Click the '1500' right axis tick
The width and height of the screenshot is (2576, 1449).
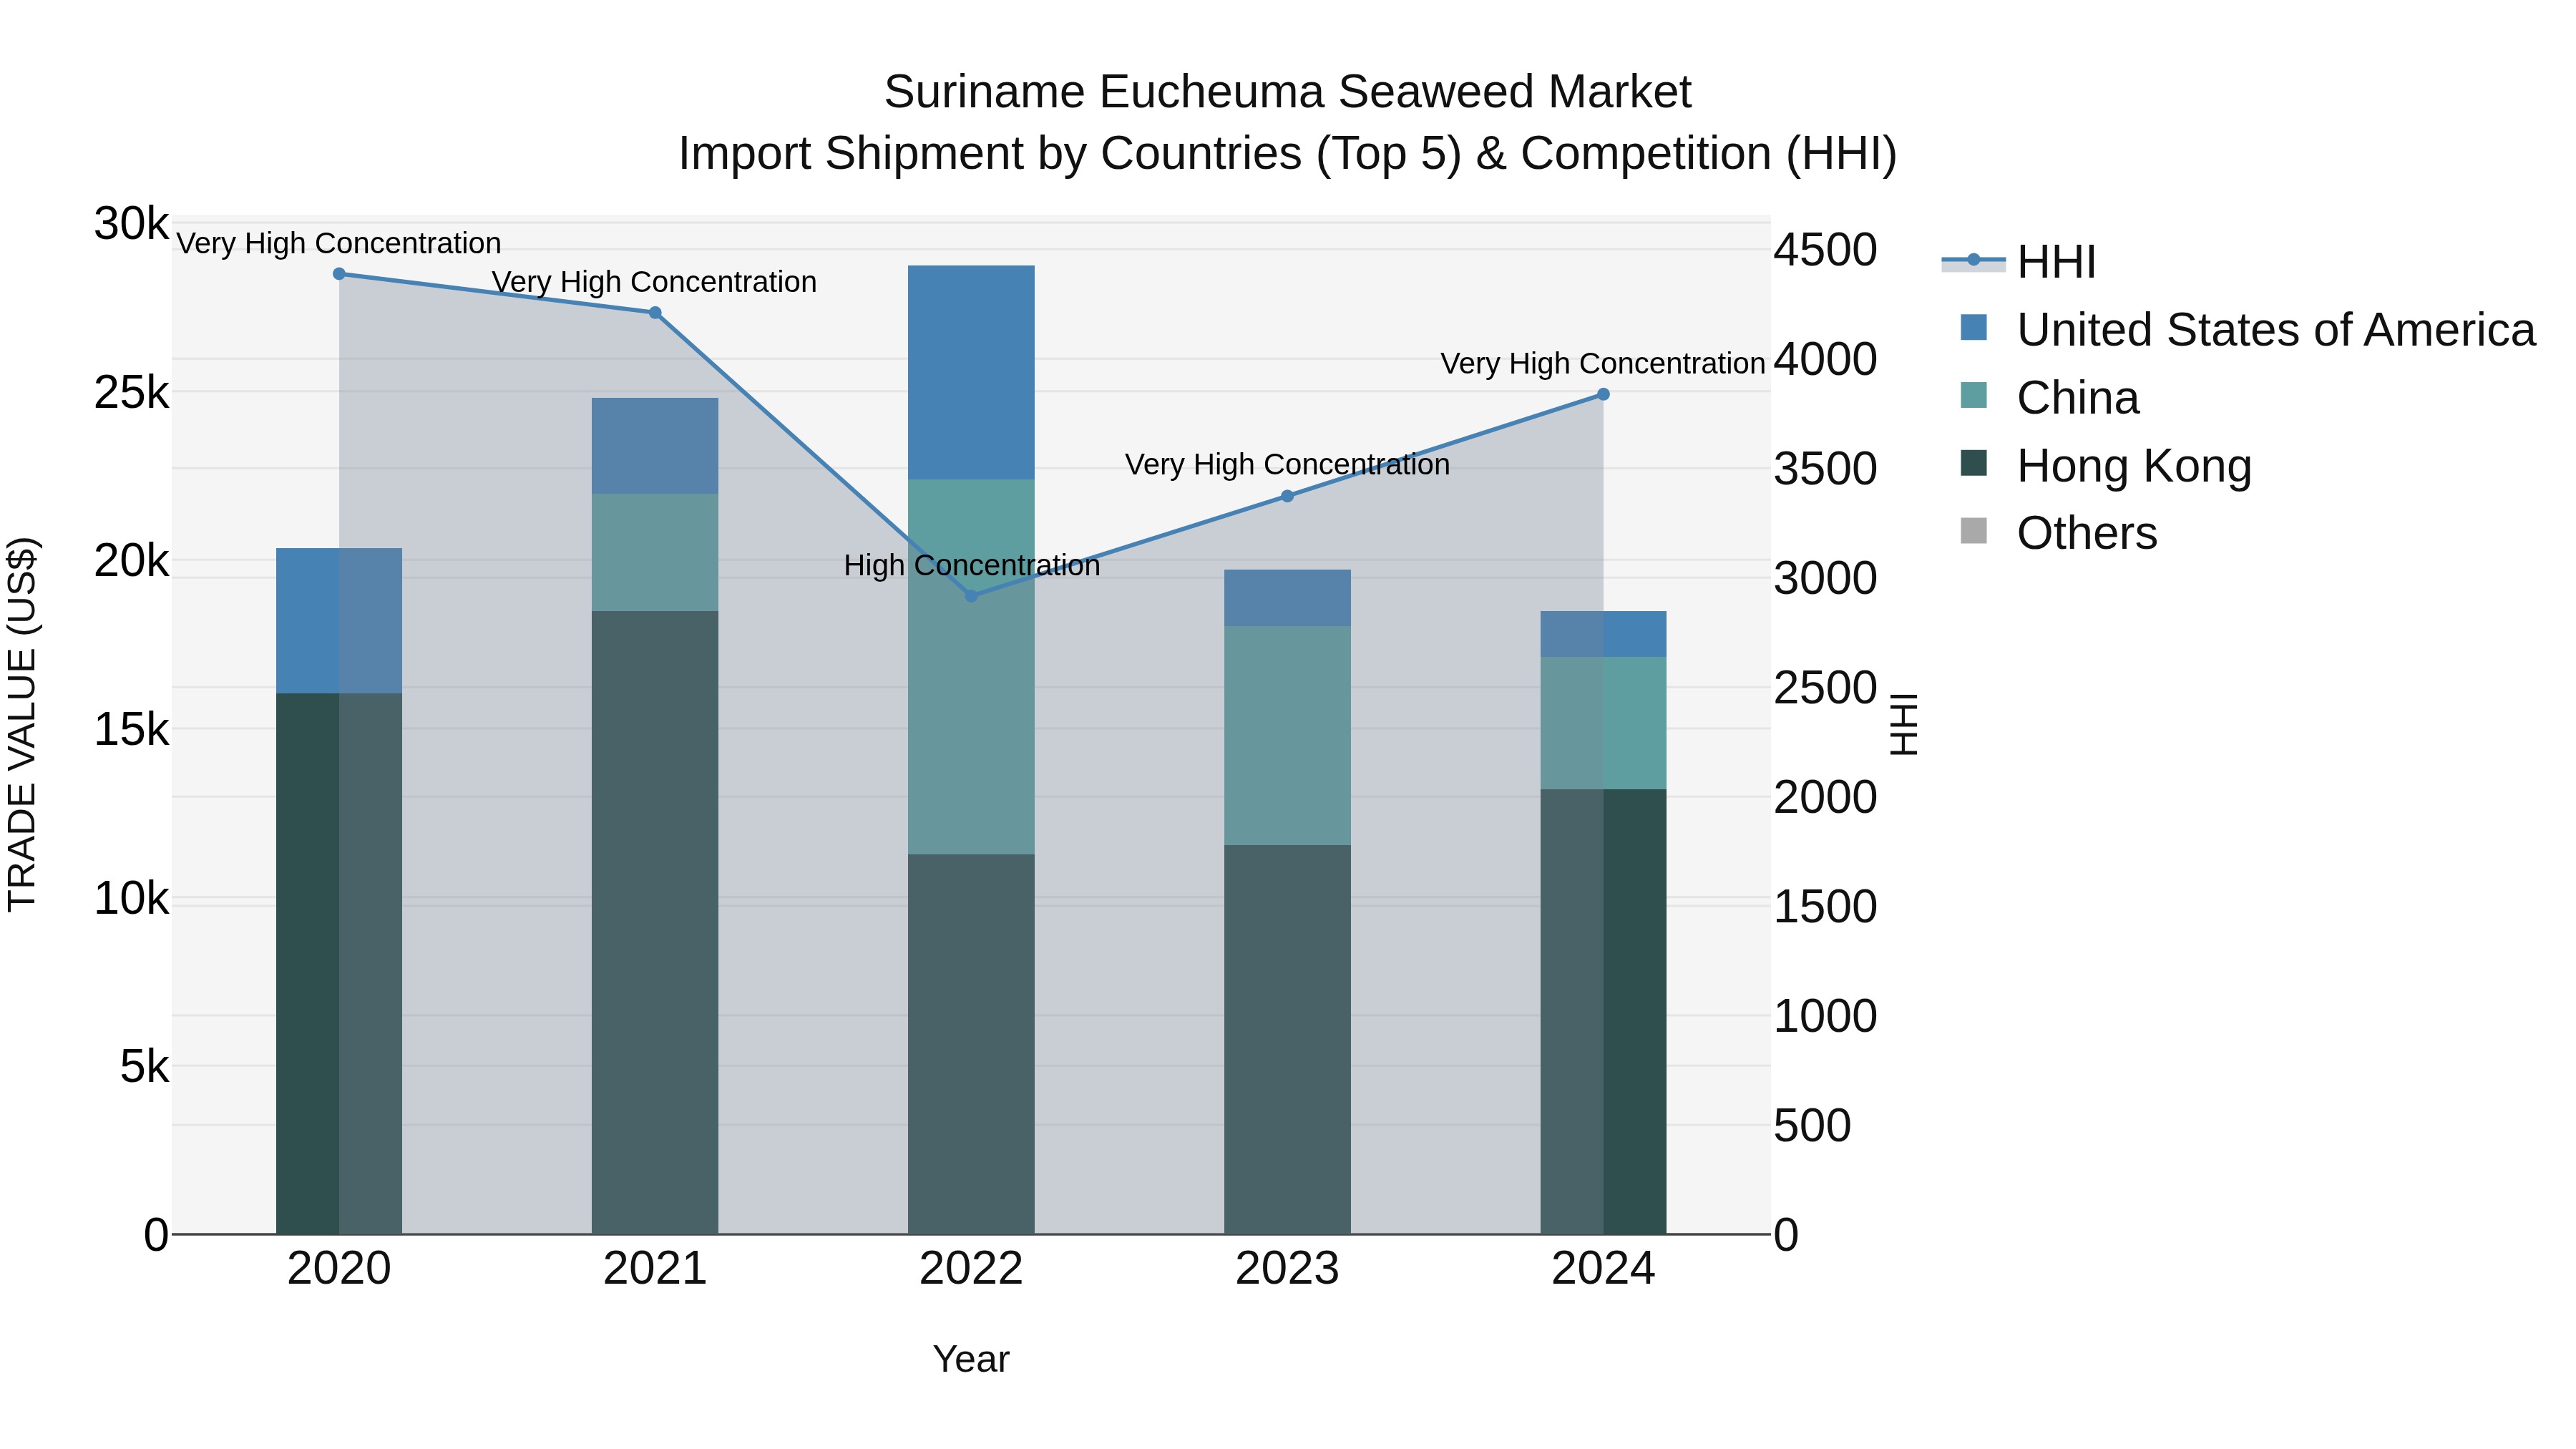pyautogui.click(x=1826, y=907)
